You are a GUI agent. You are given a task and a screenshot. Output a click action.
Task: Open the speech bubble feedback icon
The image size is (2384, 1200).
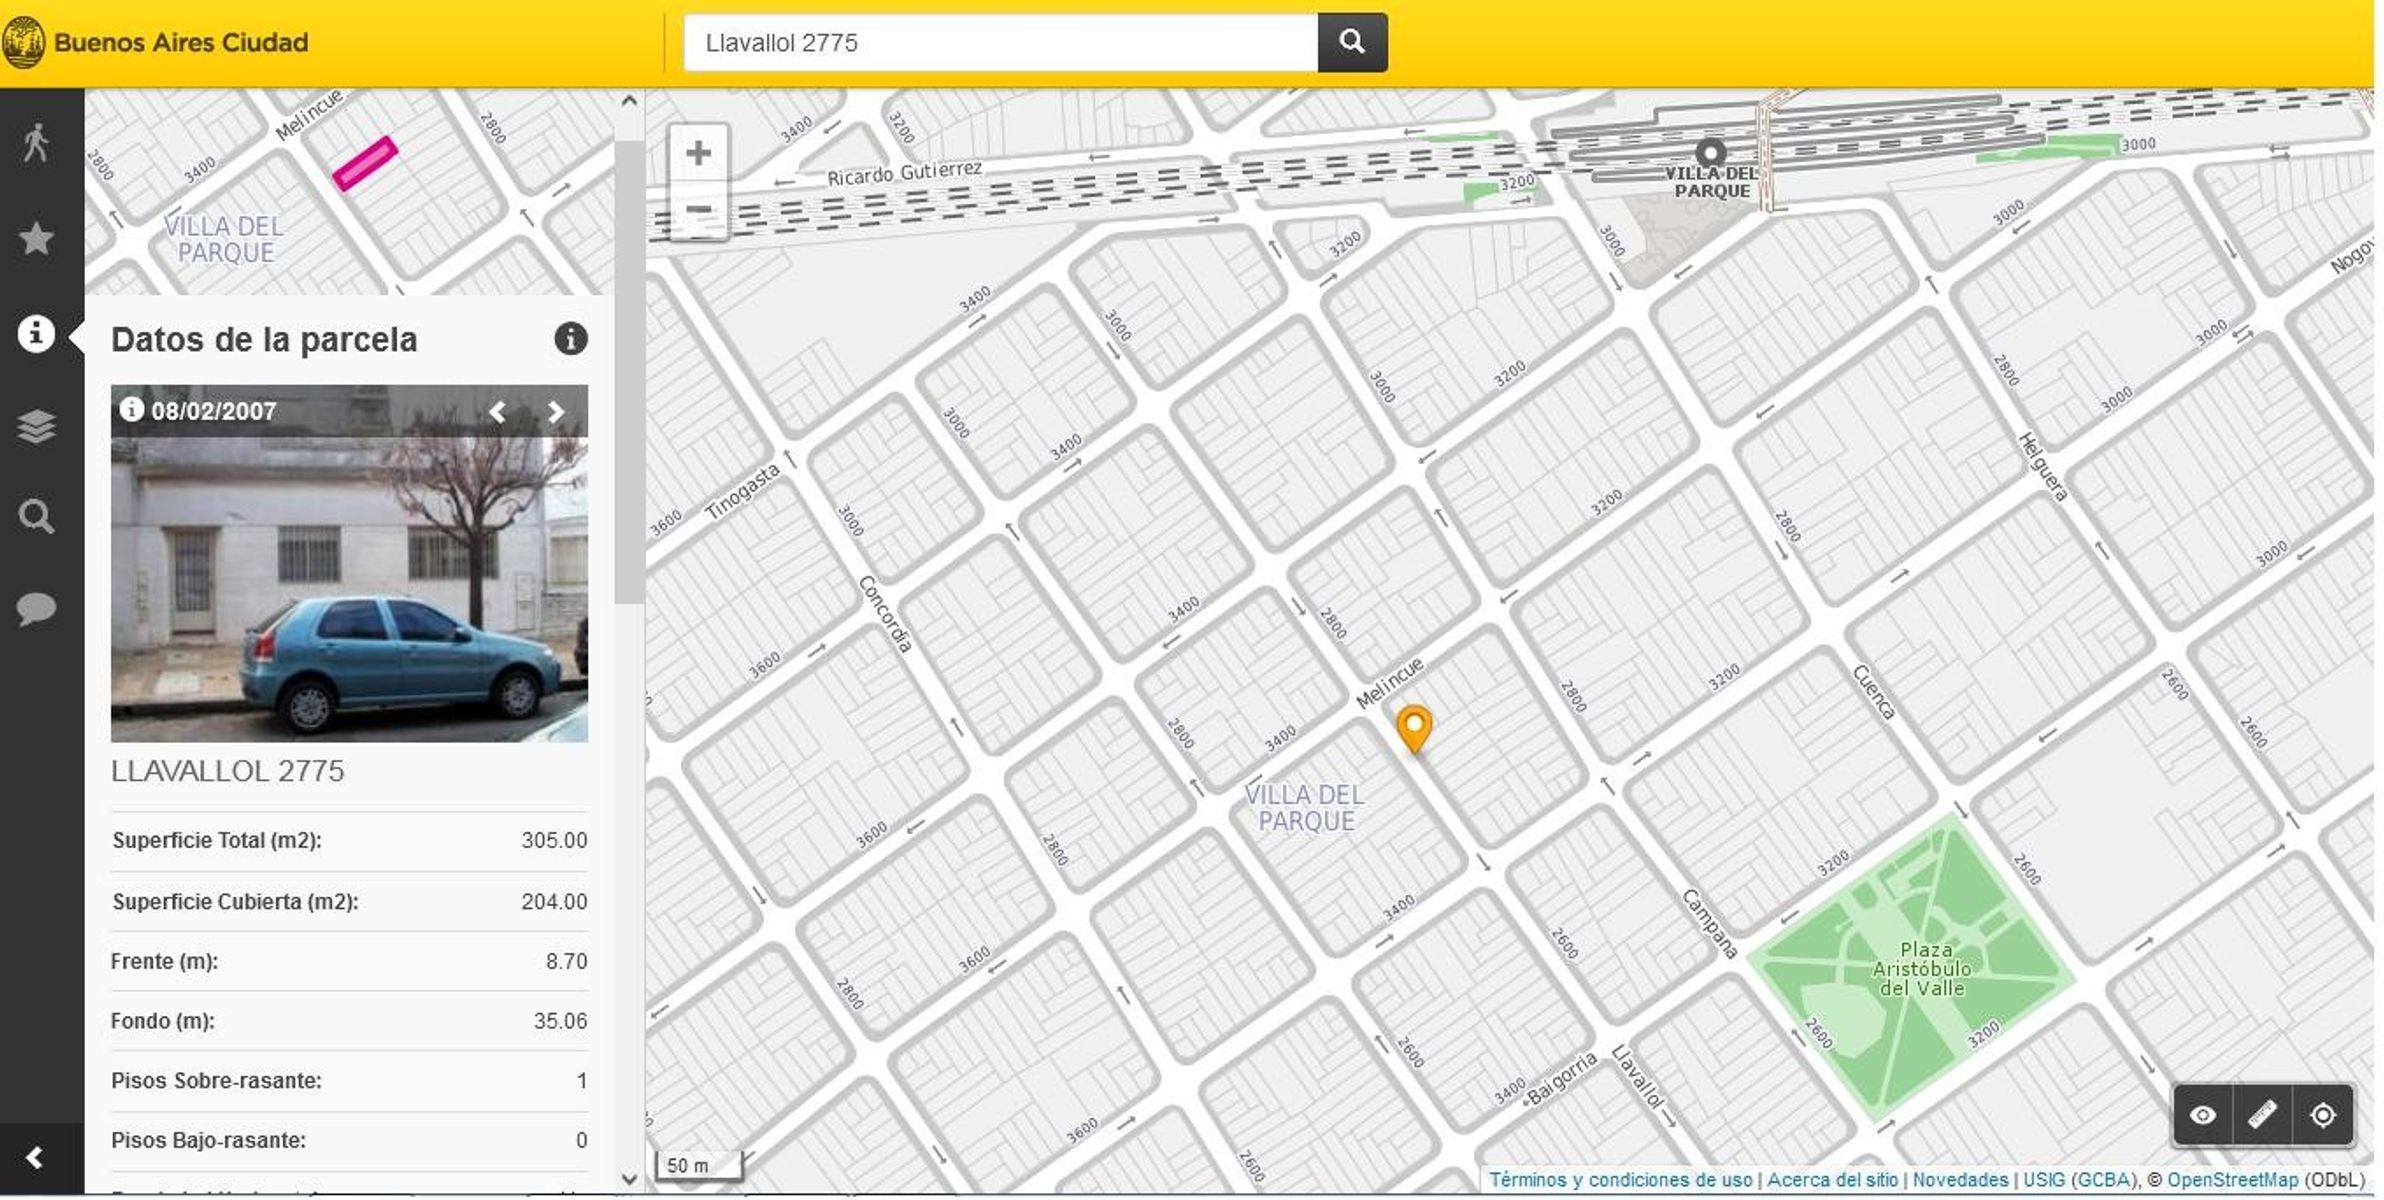coord(36,608)
